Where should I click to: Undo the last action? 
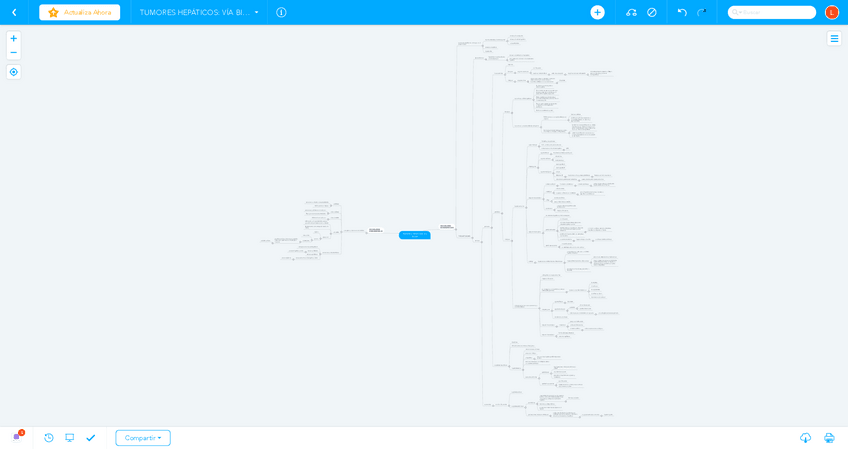pyautogui.click(x=682, y=12)
